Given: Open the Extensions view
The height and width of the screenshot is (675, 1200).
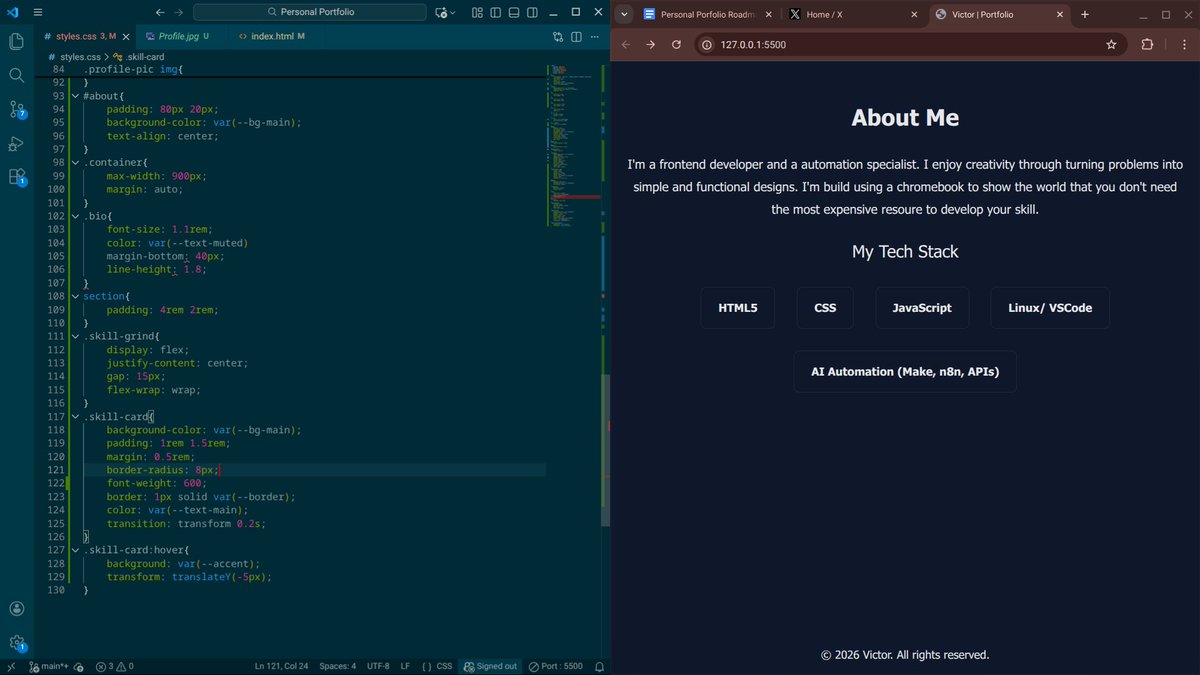Looking at the screenshot, I should point(16,177).
